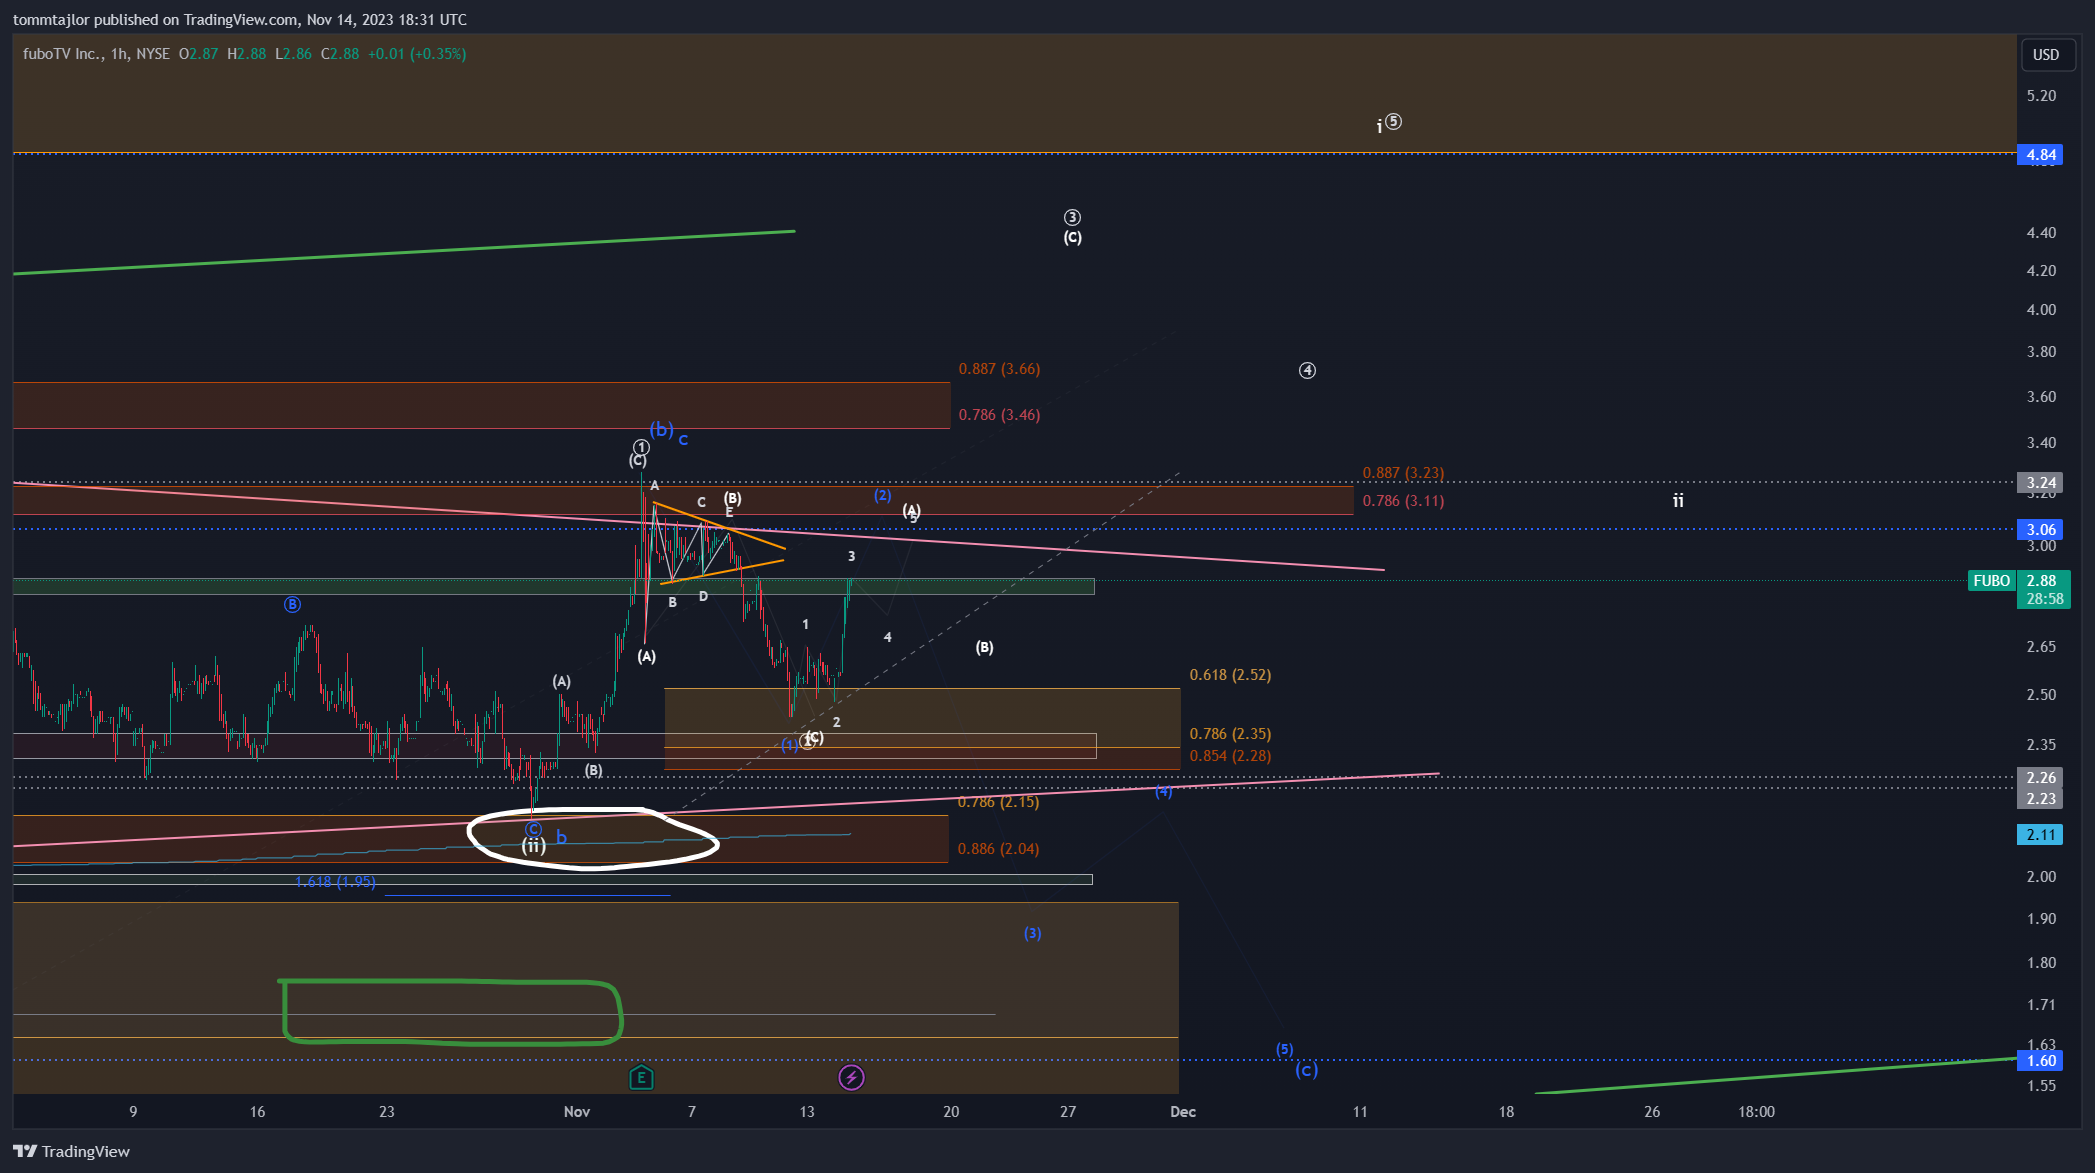The image size is (2095, 1173).
Task: Click wave number 3 label
Action: tap(851, 557)
